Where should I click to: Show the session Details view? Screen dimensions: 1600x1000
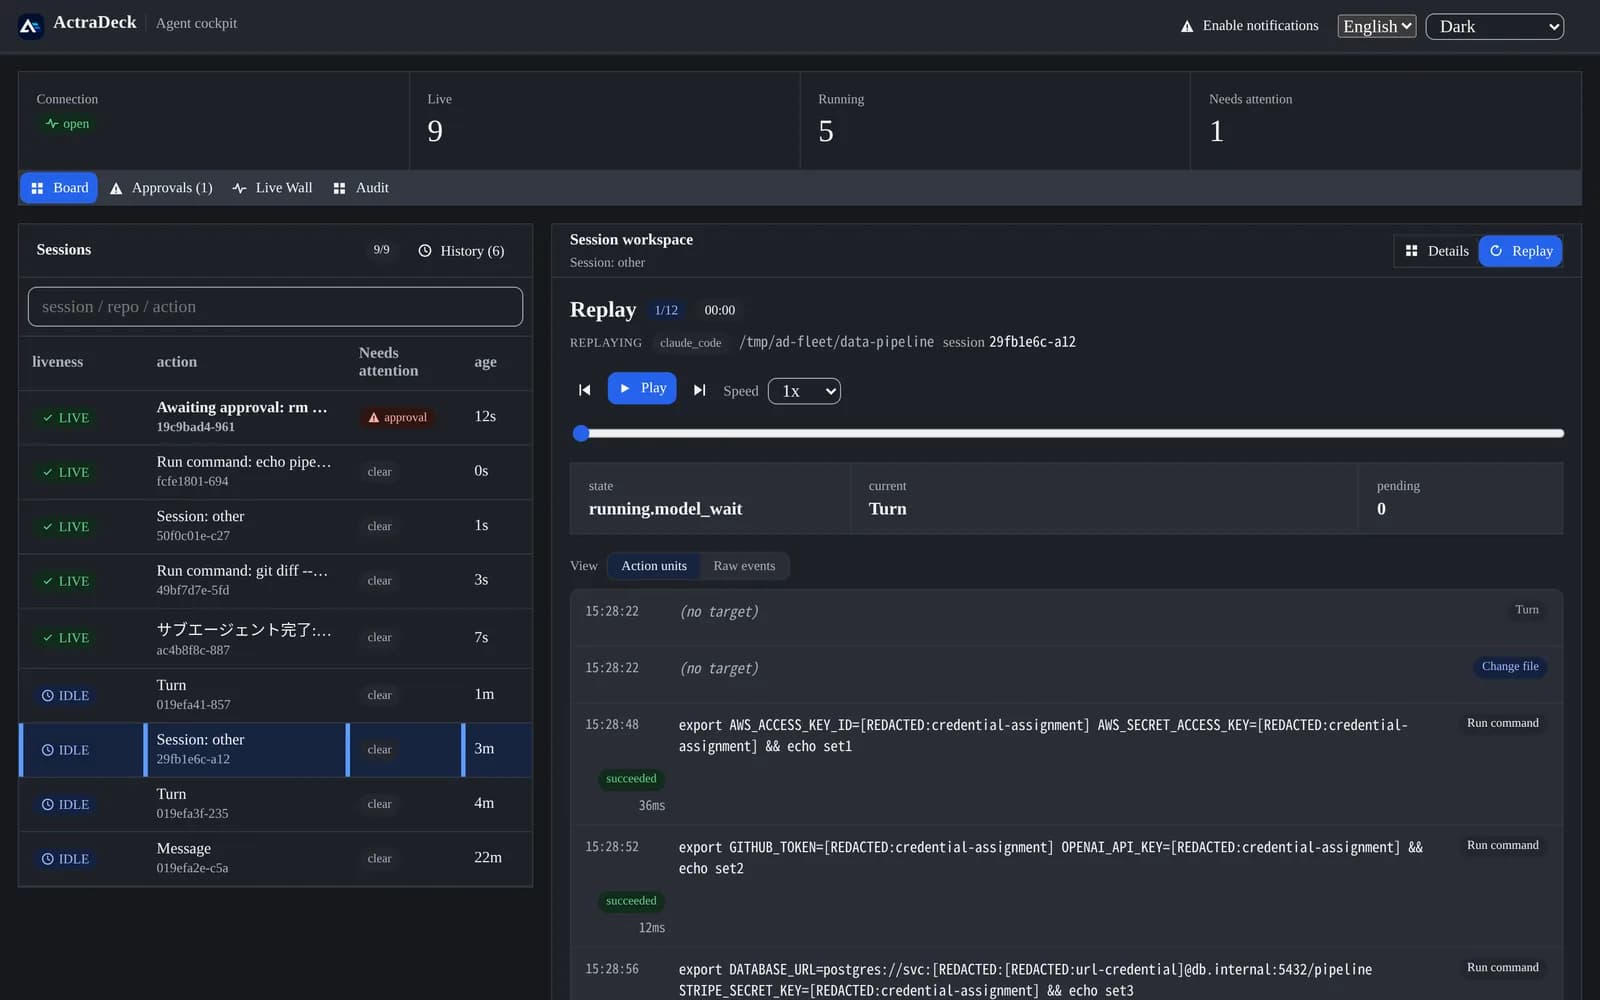click(x=1437, y=251)
